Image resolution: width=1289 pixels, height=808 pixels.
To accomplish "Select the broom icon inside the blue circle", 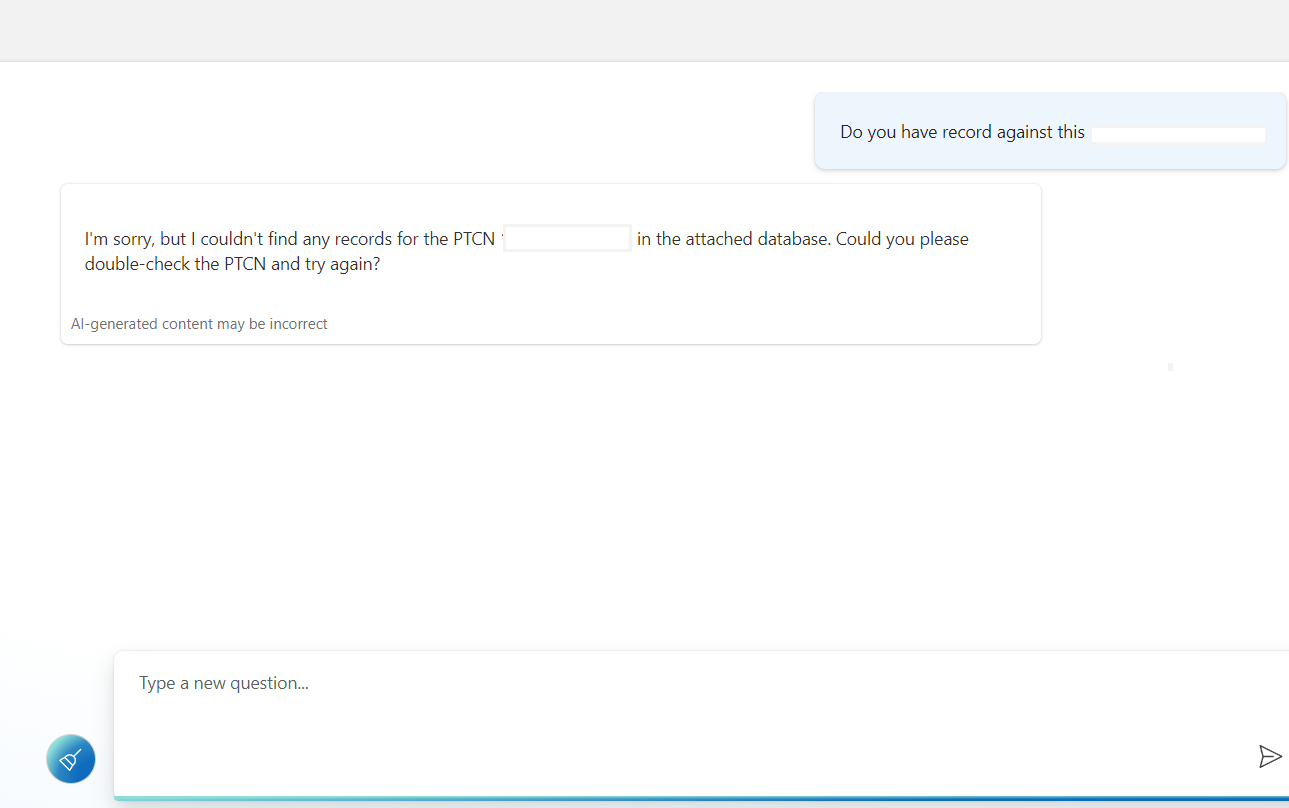I will coord(70,759).
